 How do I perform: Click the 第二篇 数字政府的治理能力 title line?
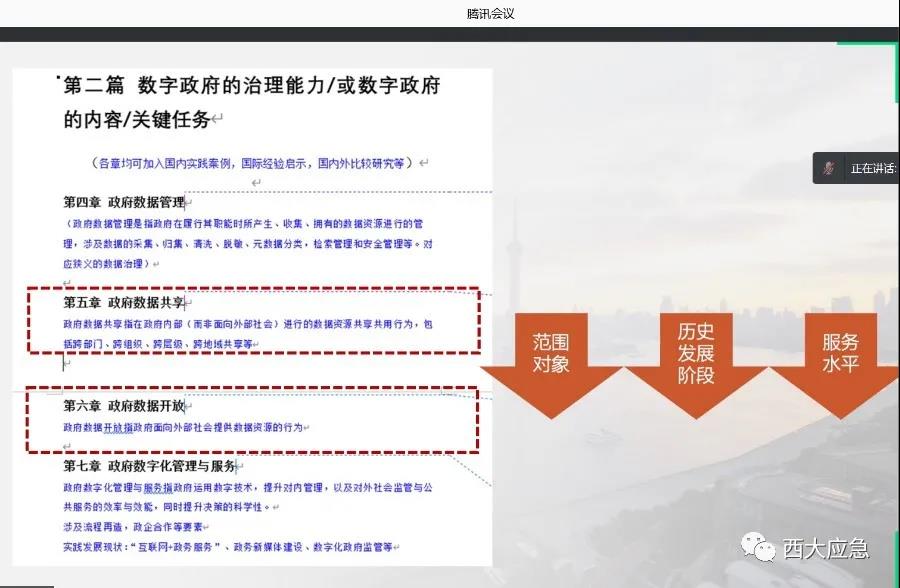252,86
